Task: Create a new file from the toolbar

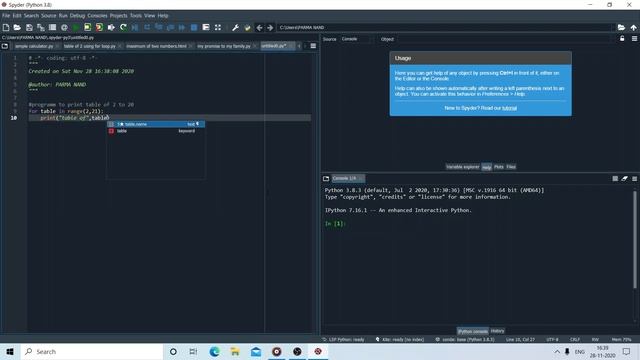Action: click(6, 27)
